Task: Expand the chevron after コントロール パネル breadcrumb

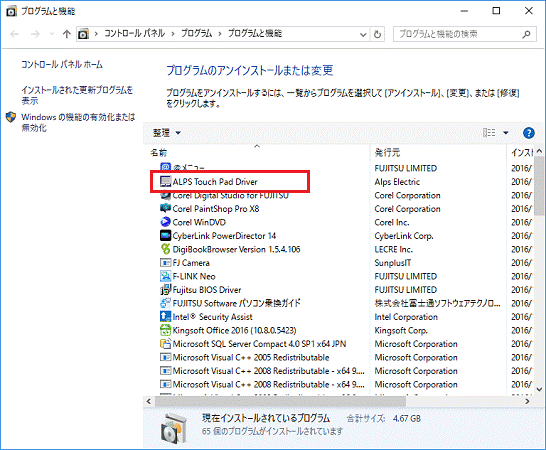Action: point(172,34)
